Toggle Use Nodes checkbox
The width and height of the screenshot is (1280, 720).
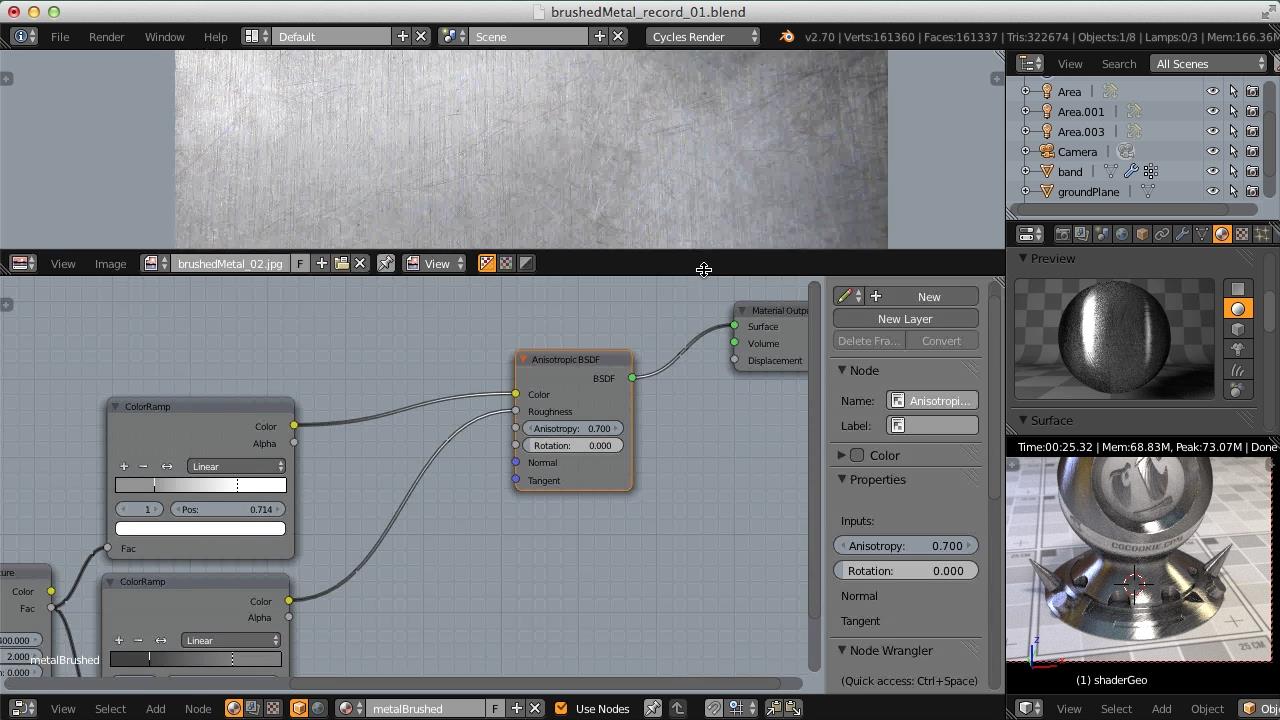pyautogui.click(x=561, y=708)
